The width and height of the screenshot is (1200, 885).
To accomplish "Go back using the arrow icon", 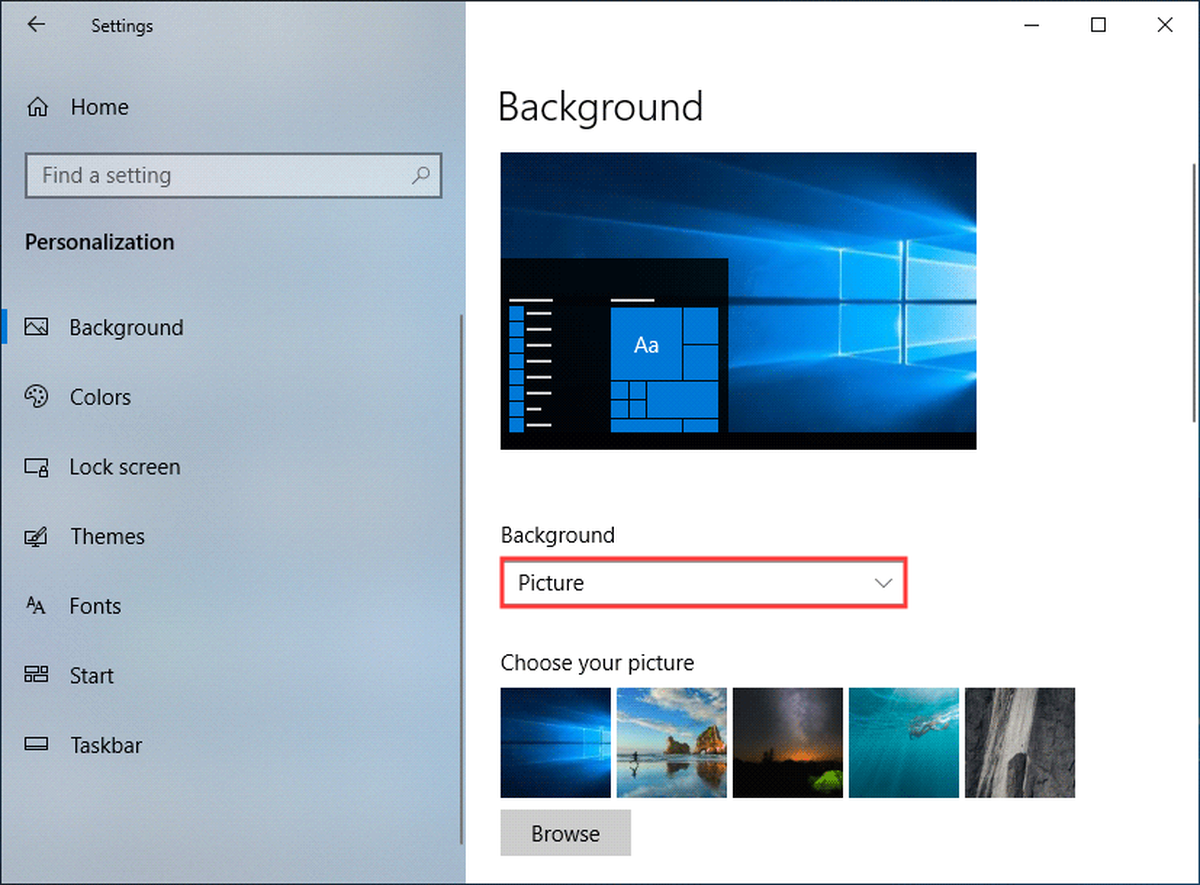I will [36, 25].
